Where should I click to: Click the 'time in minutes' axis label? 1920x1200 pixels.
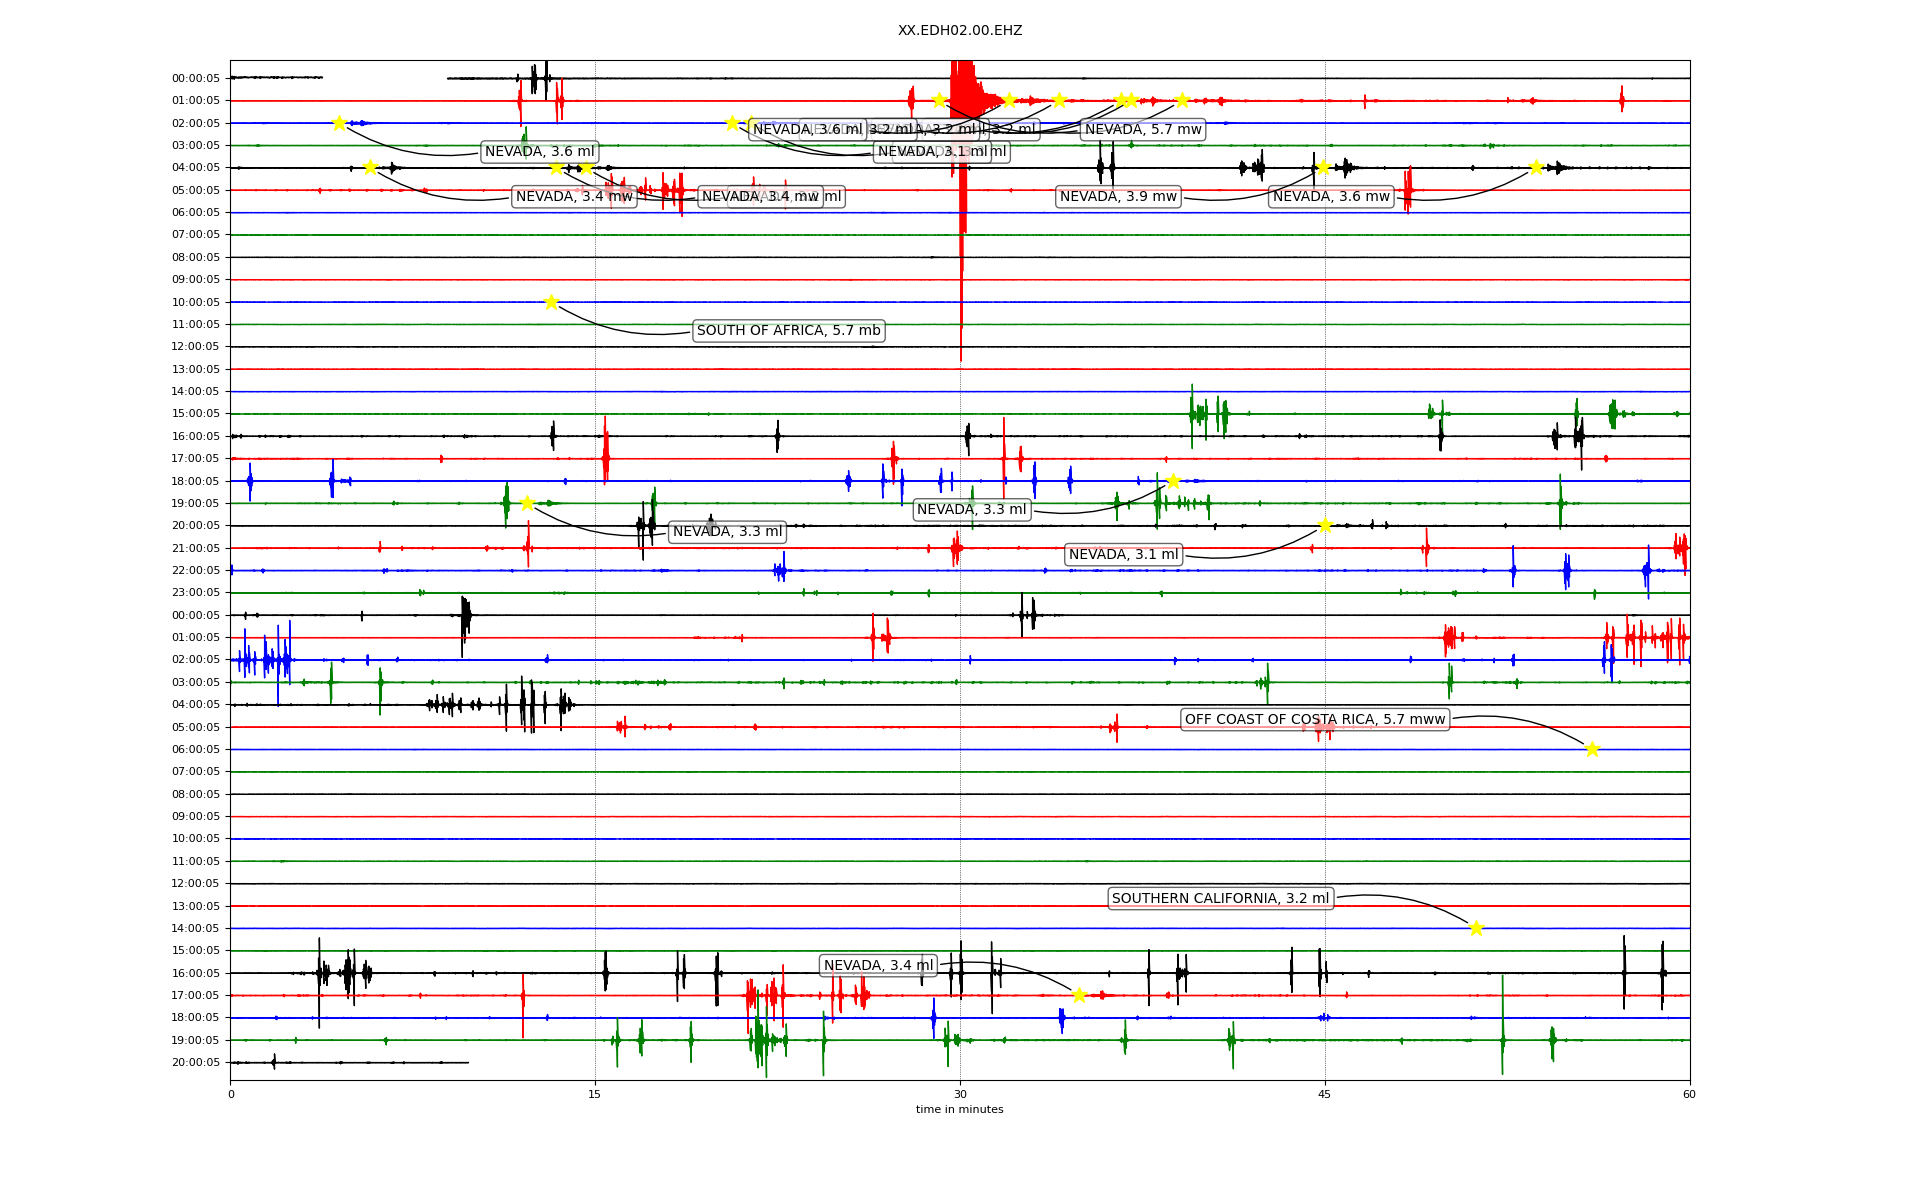959,1109
